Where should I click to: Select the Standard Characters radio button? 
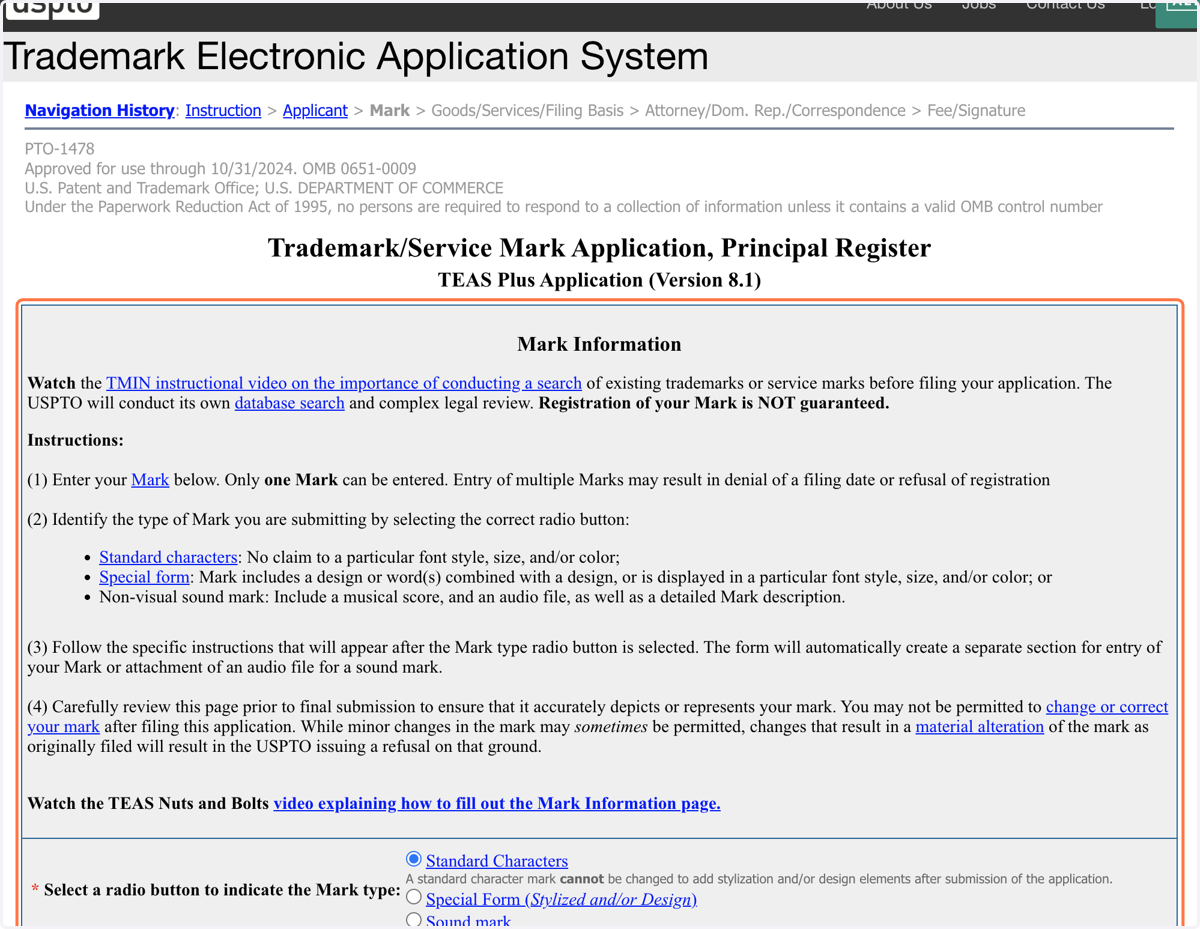click(x=414, y=859)
